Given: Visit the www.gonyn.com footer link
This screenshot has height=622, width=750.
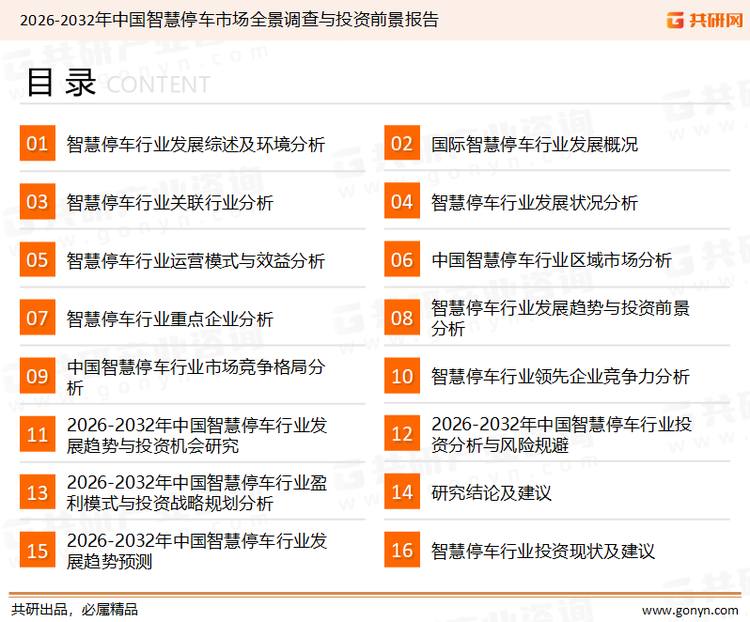Looking at the screenshot, I should [690, 611].
